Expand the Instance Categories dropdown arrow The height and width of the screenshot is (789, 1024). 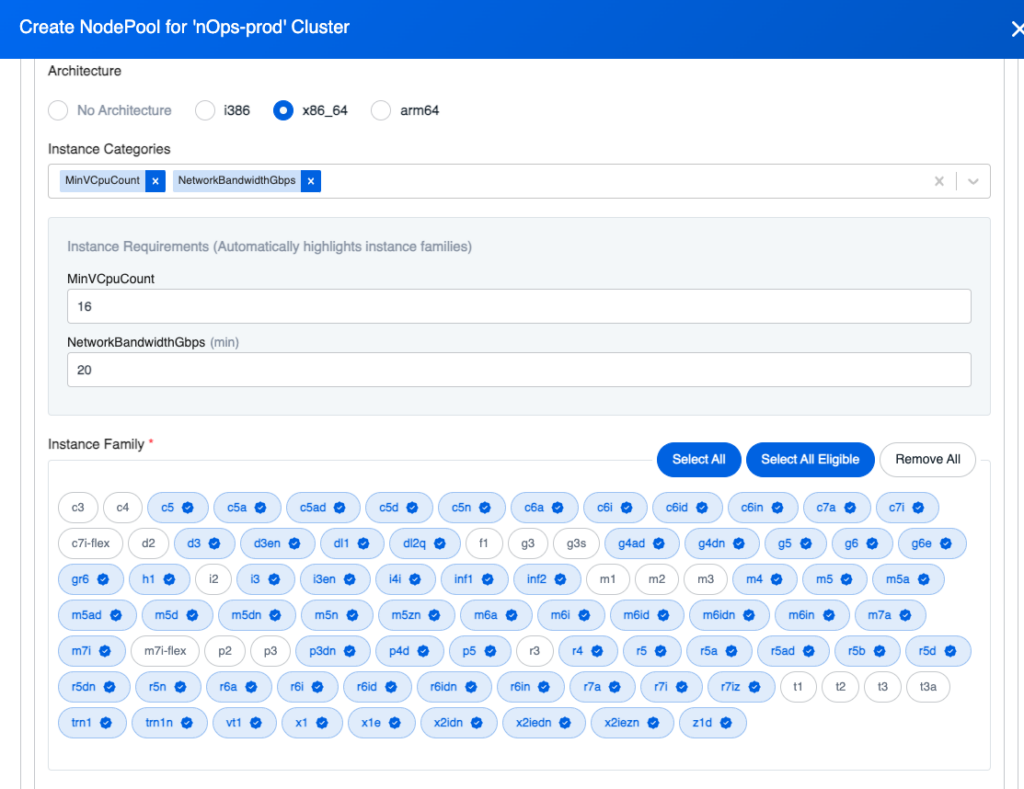click(x=973, y=181)
